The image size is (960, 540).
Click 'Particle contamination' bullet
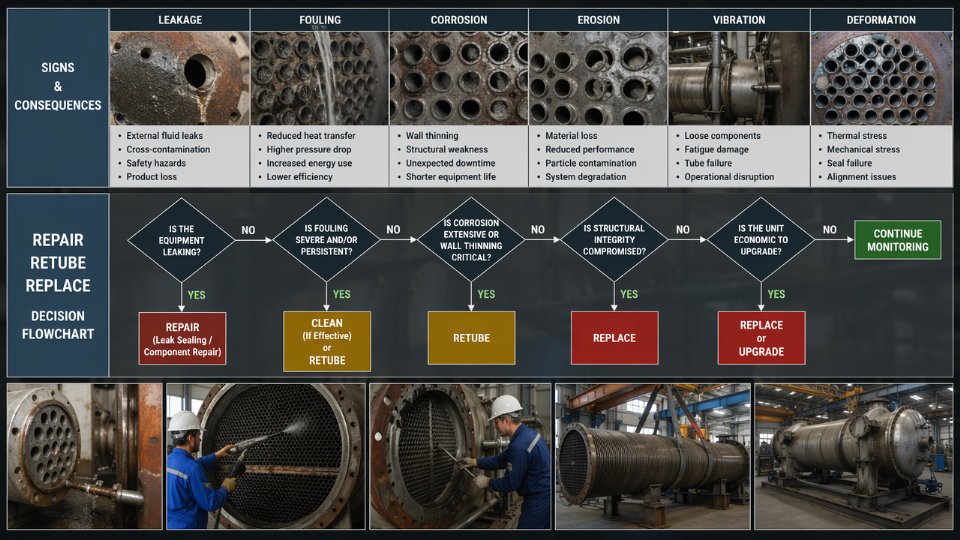[x=590, y=163]
